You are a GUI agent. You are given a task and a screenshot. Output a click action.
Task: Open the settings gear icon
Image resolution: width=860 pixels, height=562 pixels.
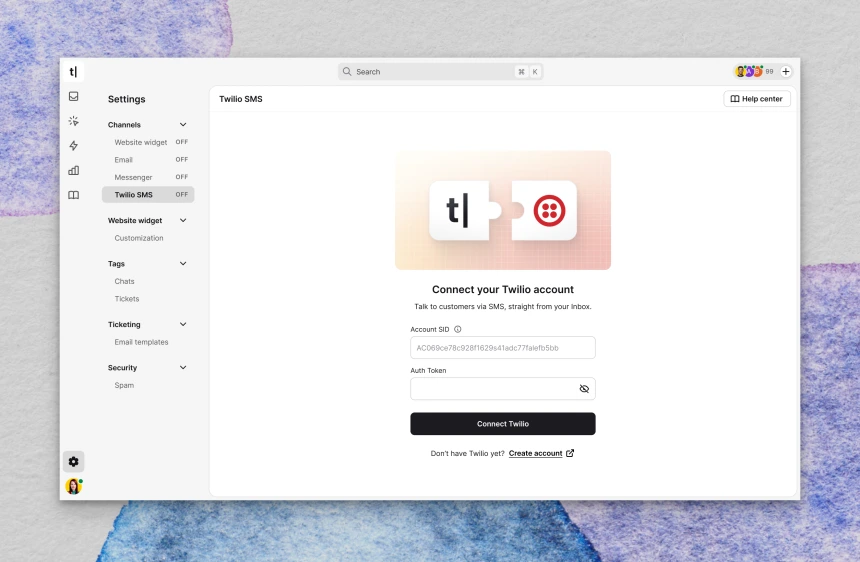point(73,462)
